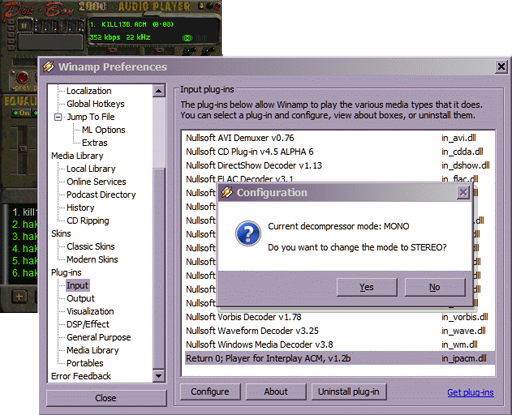Click the in_dshow.dll filename
Viewport: 512px width, 415px height.
pyautogui.click(x=465, y=166)
